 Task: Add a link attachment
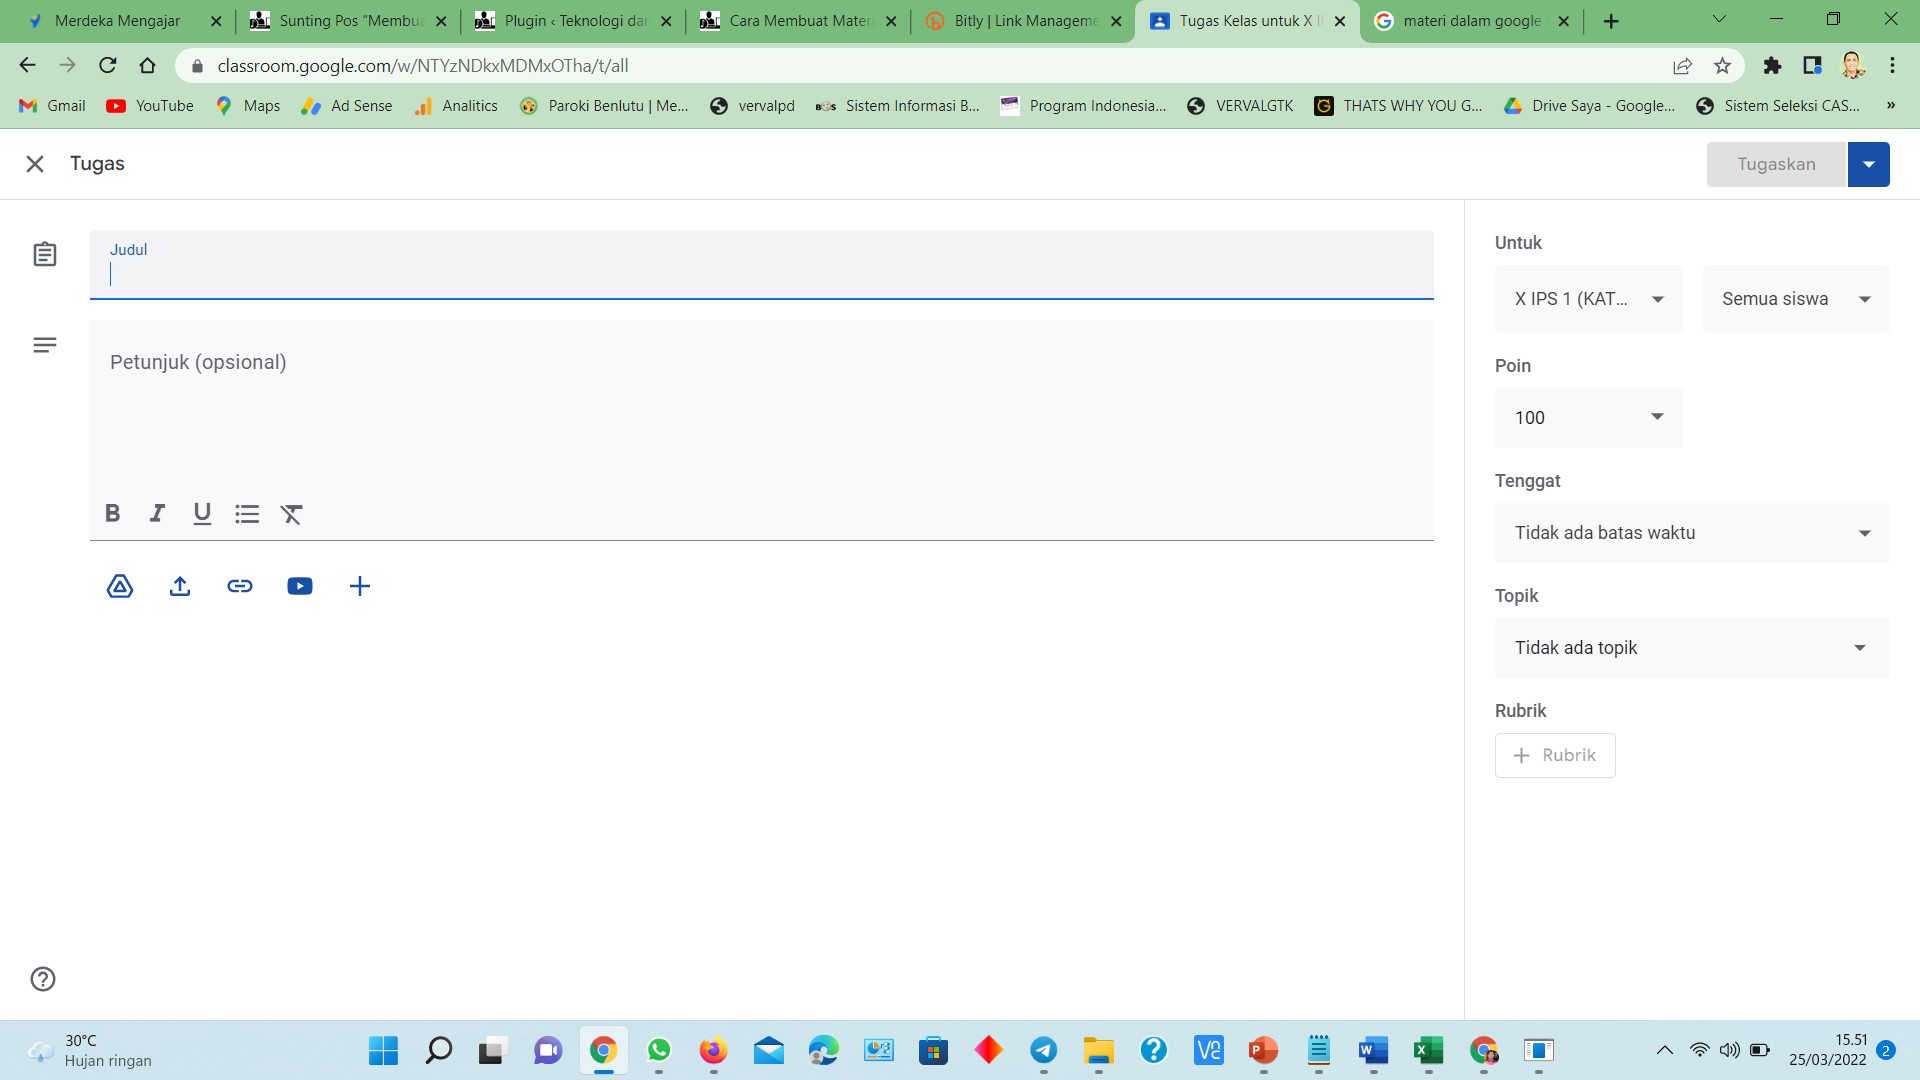click(x=240, y=586)
